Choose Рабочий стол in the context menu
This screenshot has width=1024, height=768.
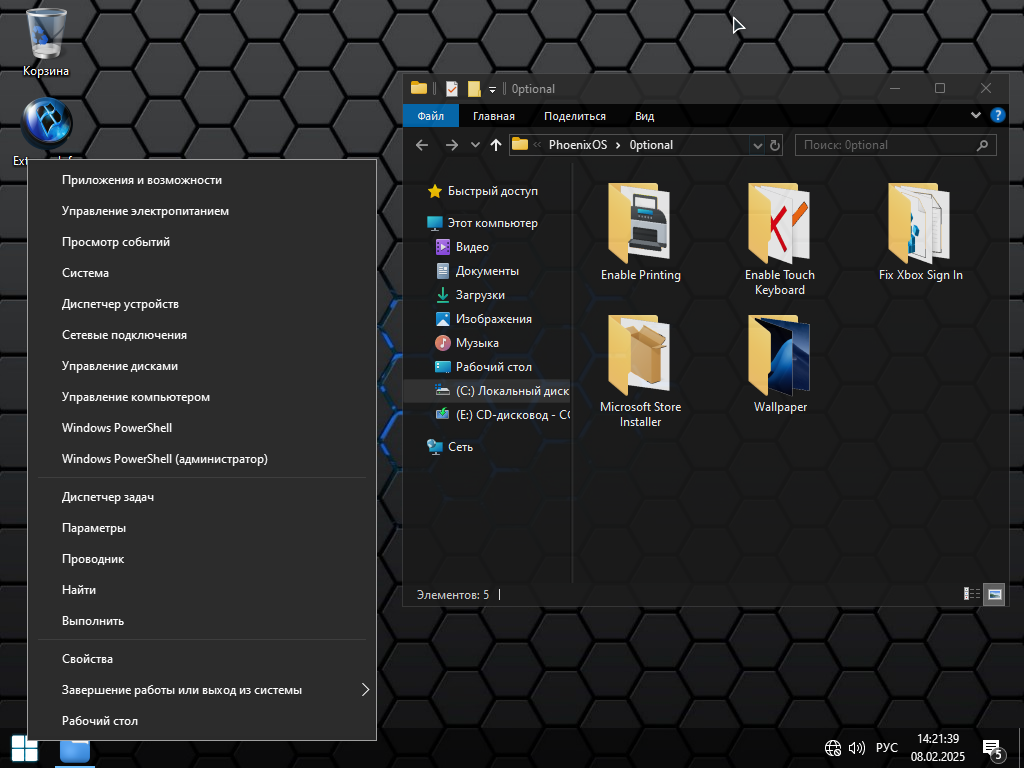(202, 721)
